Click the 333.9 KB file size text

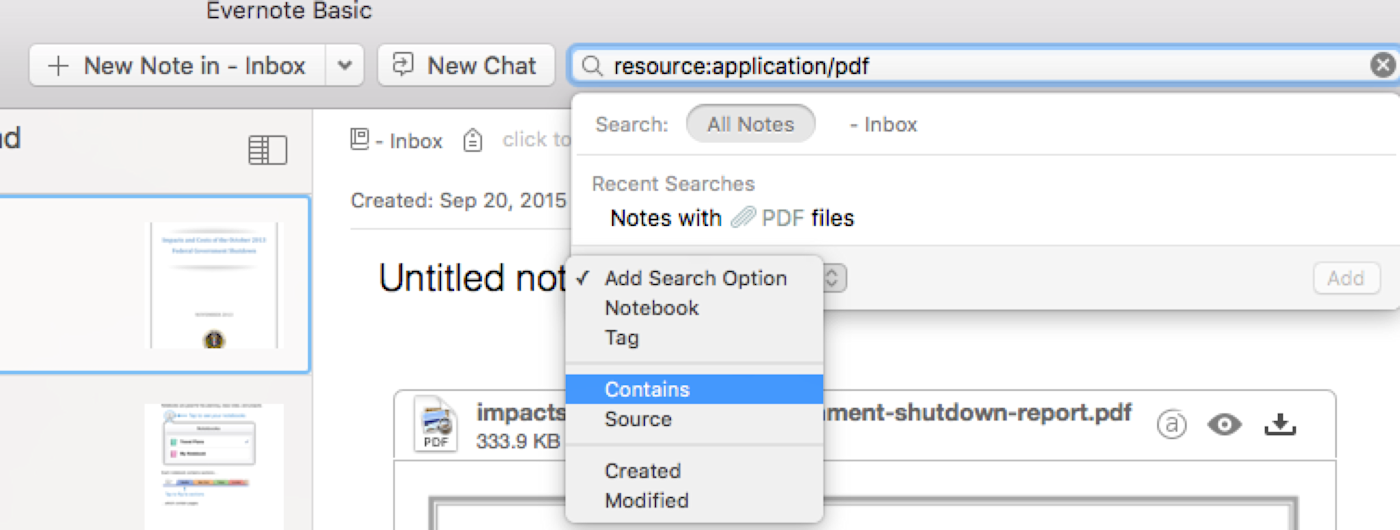520,440
